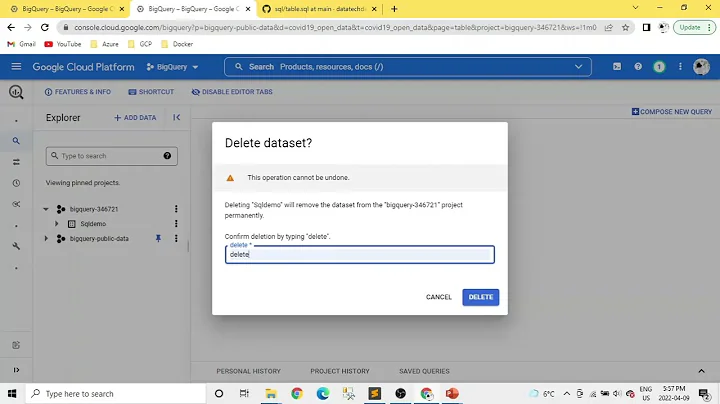Expand the bigquery-public-data project node
Screen dimensions: 720x404
click(x=46, y=238)
